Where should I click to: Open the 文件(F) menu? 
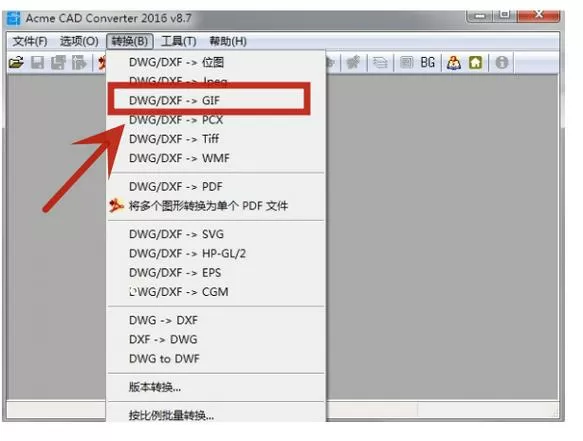coord(30,41)
